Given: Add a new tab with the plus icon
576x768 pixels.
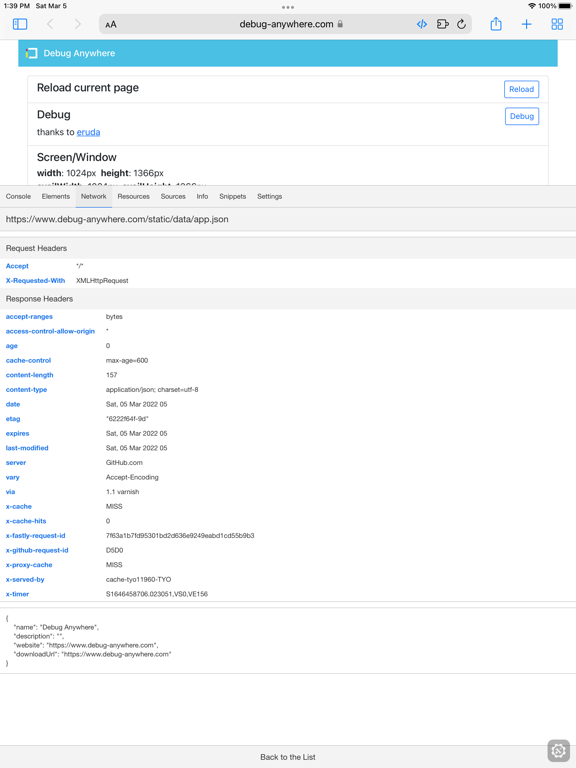Looking at the screenshot, I should [x=527, y=24].
